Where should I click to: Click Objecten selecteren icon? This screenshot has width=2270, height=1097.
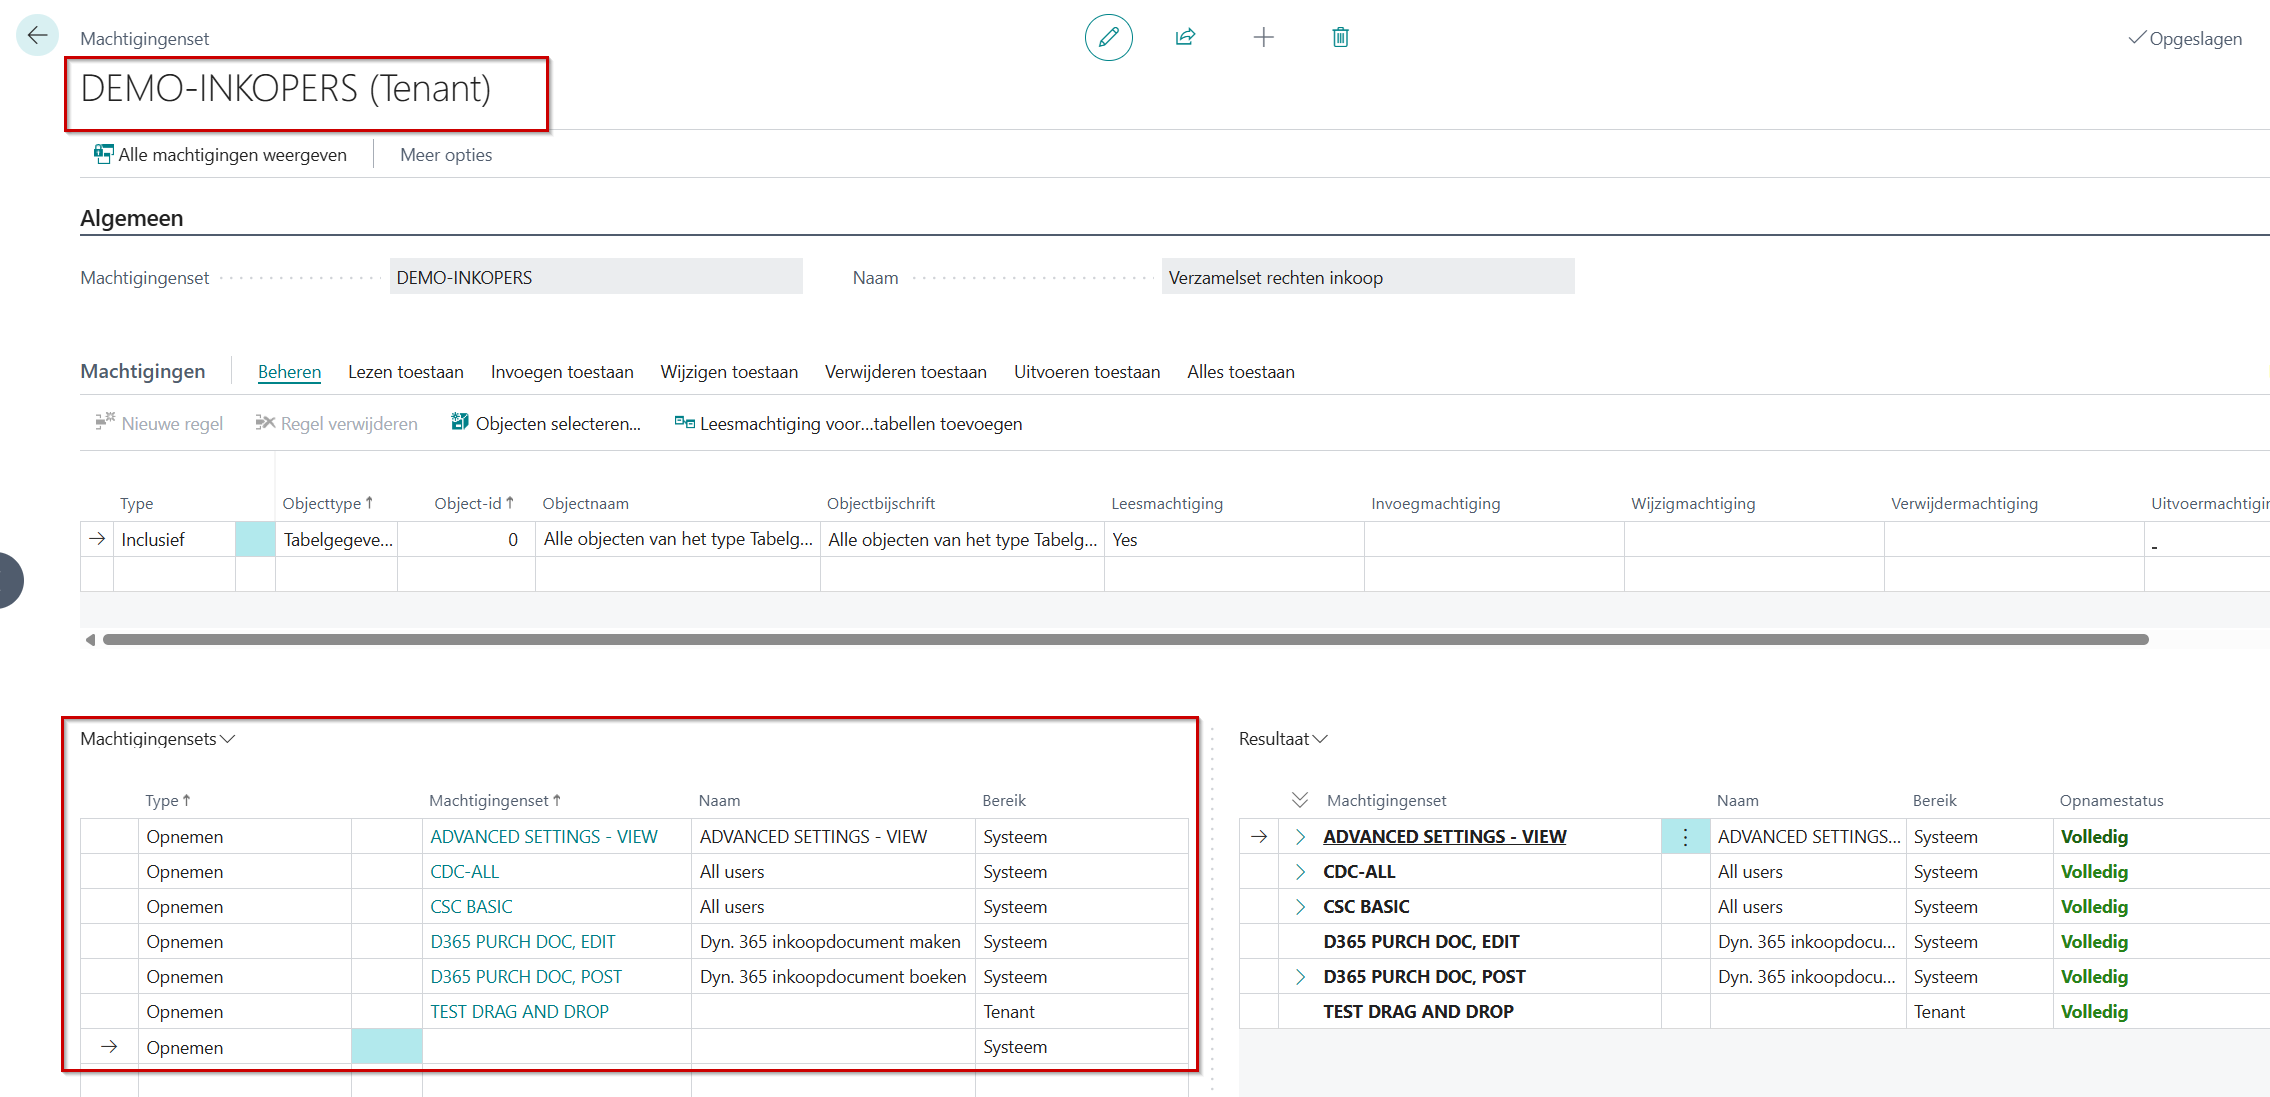[x=460, y=422]
